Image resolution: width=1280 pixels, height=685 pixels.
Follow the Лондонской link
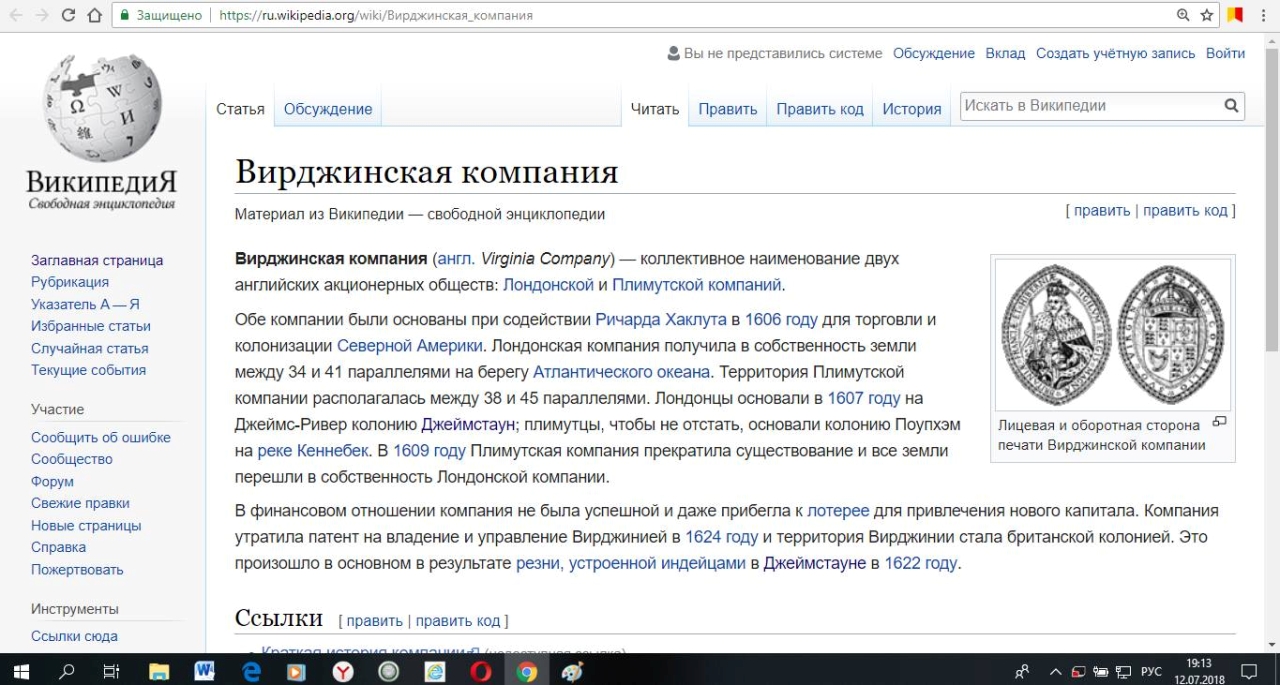pyautogui.click(x=548, y=285)
